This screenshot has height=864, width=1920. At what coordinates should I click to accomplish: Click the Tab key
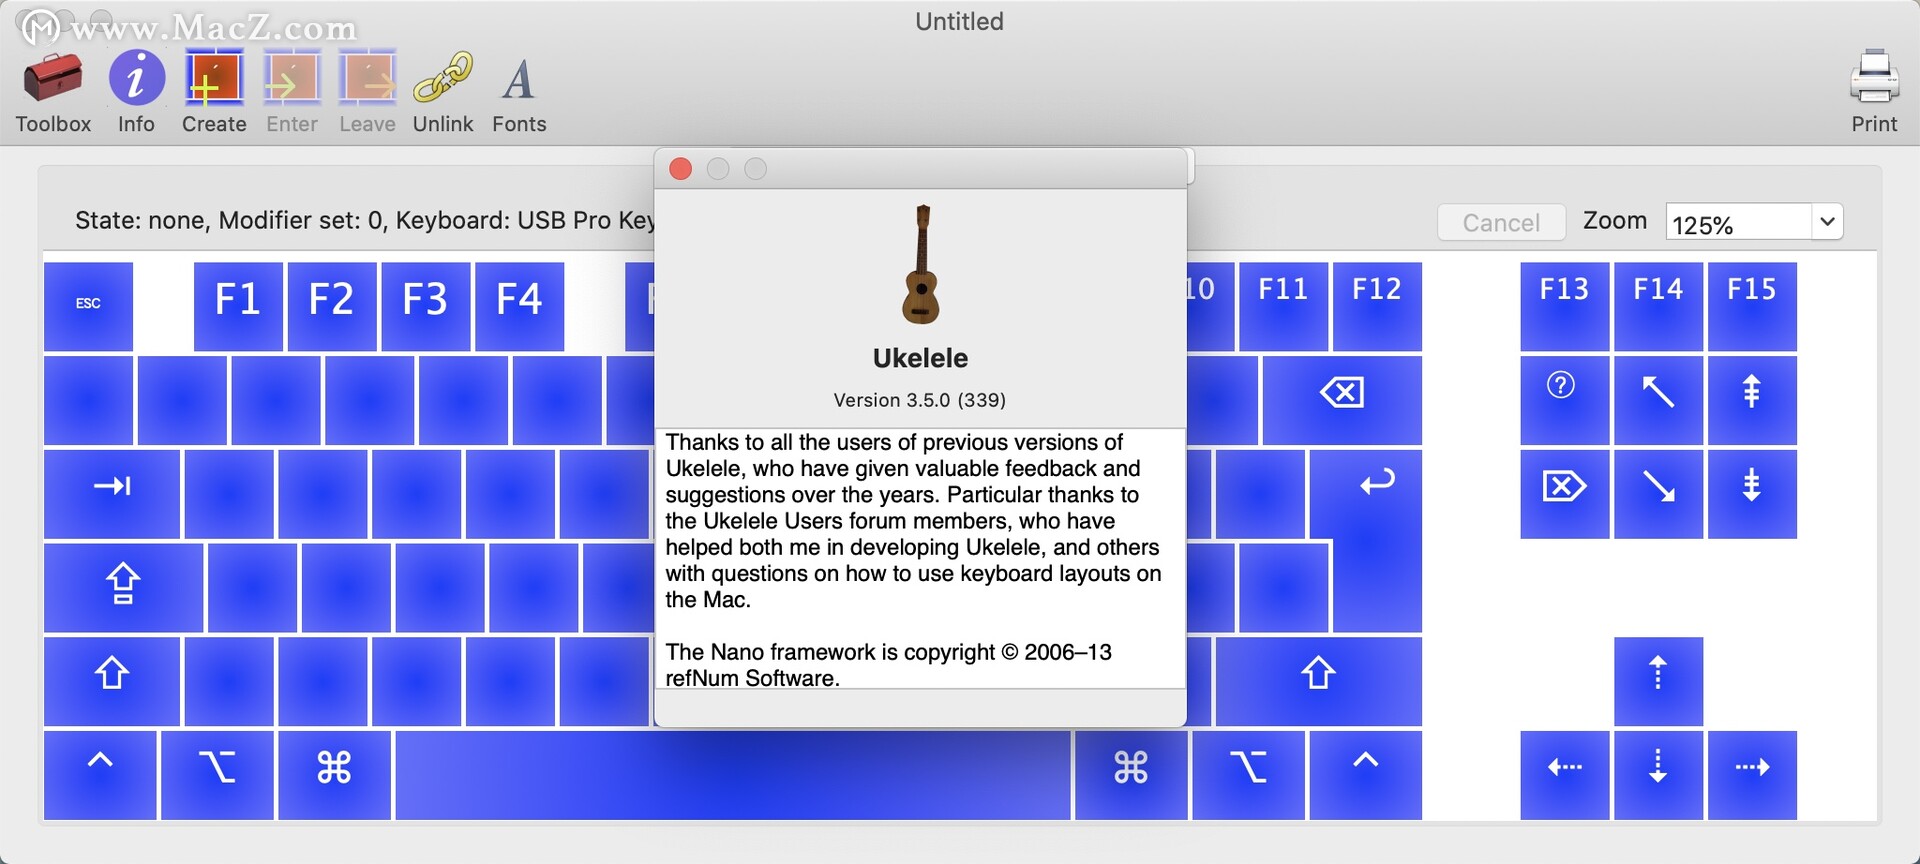point(112,494)
